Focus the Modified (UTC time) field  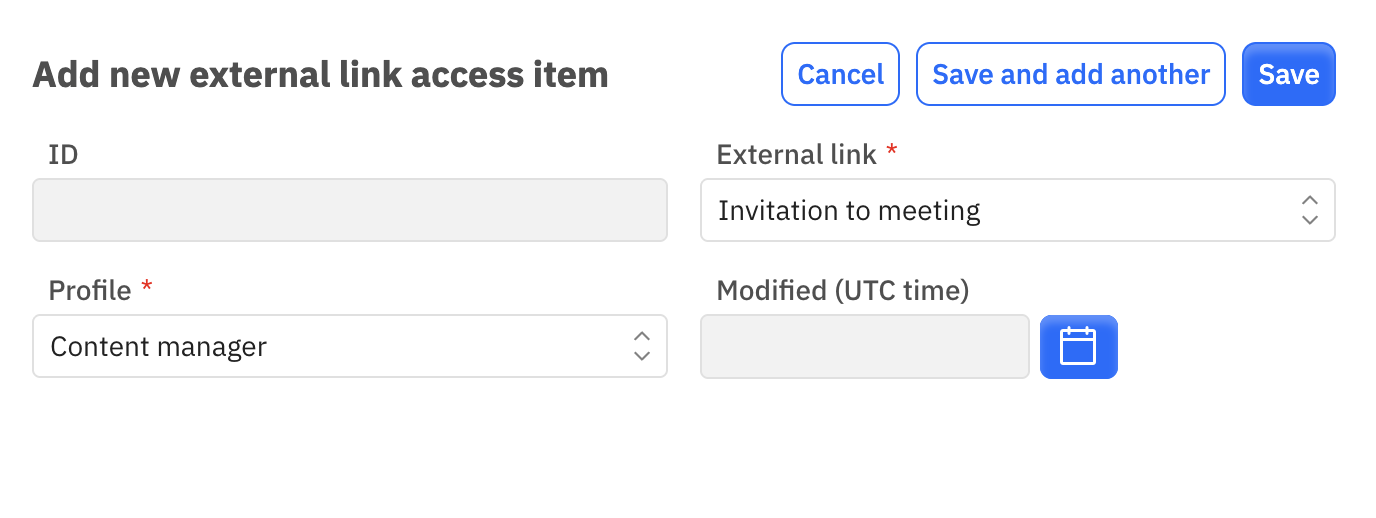[x=865, y=347]
